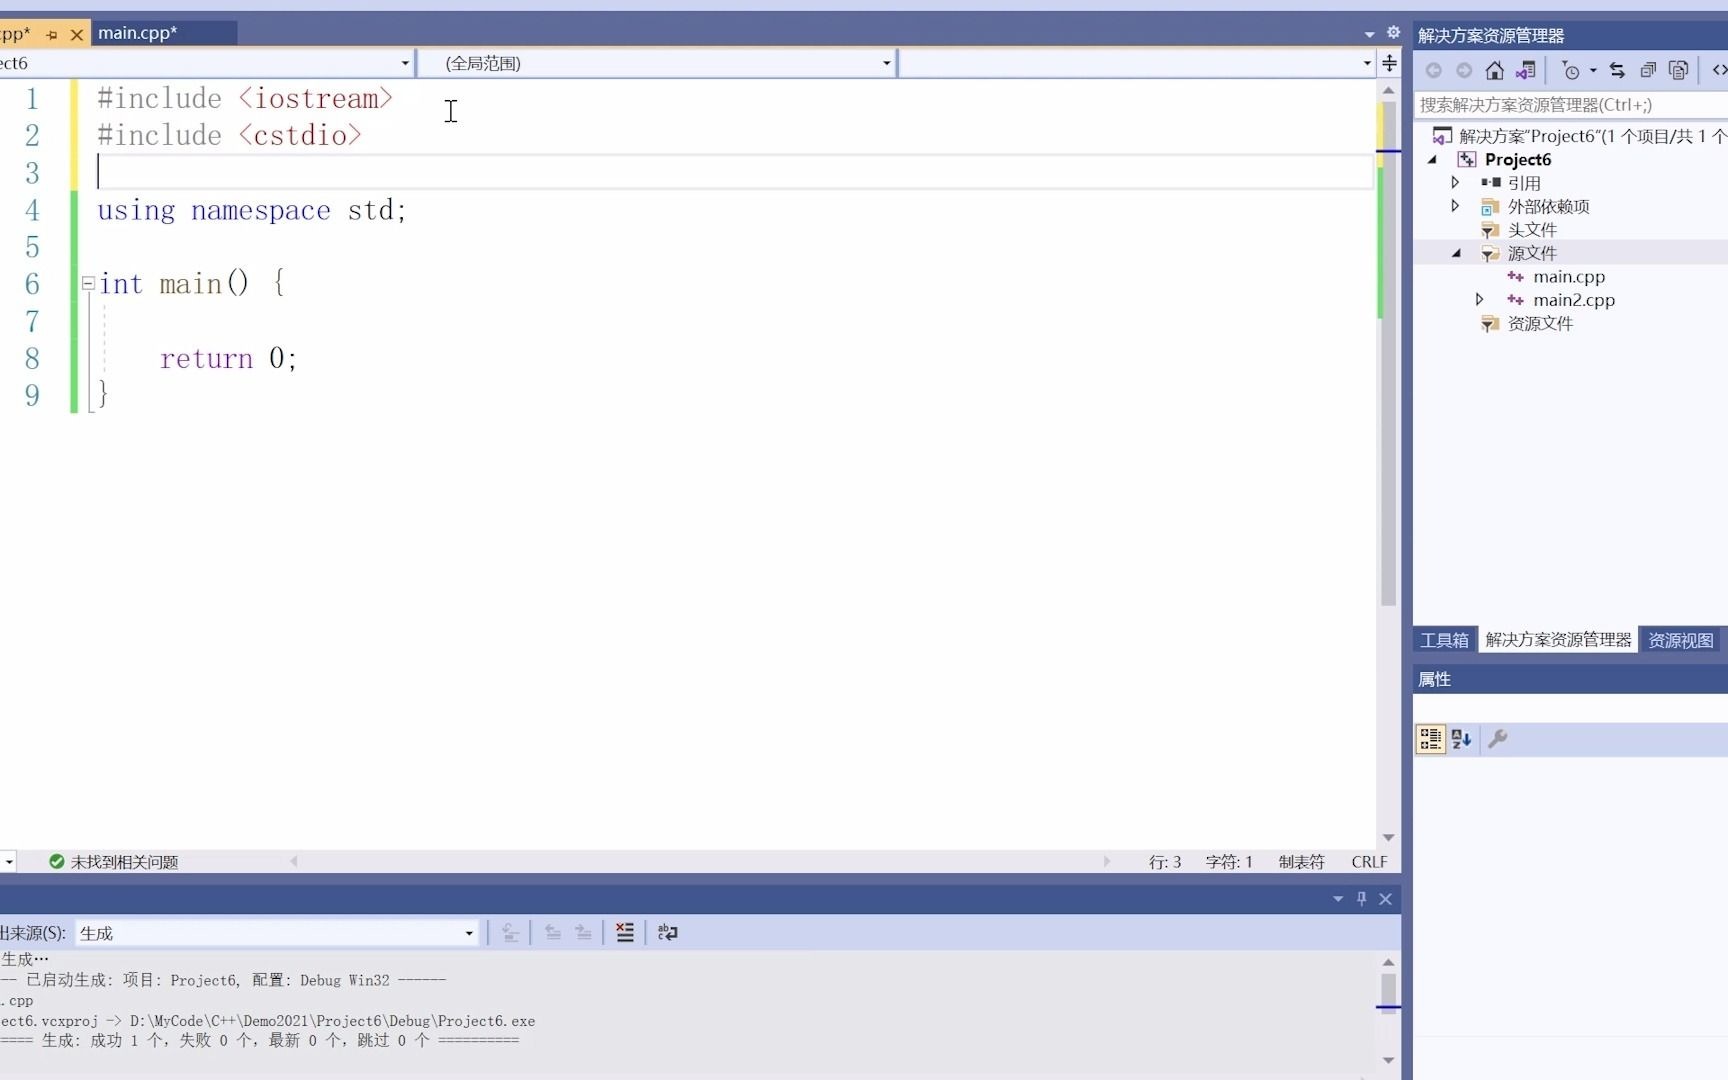Select the 源文件 folder
The image size is (1728, 1080).
coord(1532,253)
